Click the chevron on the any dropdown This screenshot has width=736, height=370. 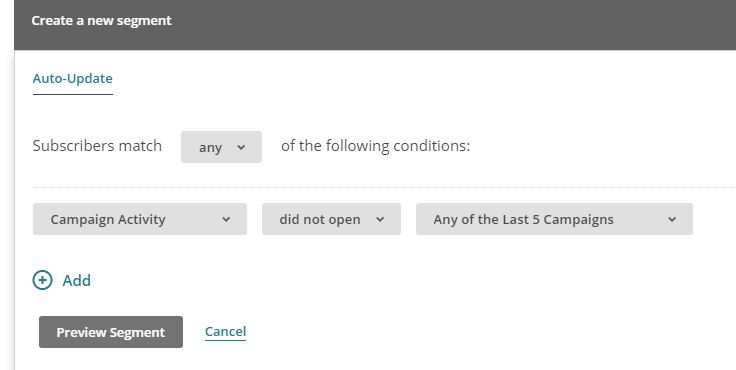pyautogui.click(x=241, y=147)
